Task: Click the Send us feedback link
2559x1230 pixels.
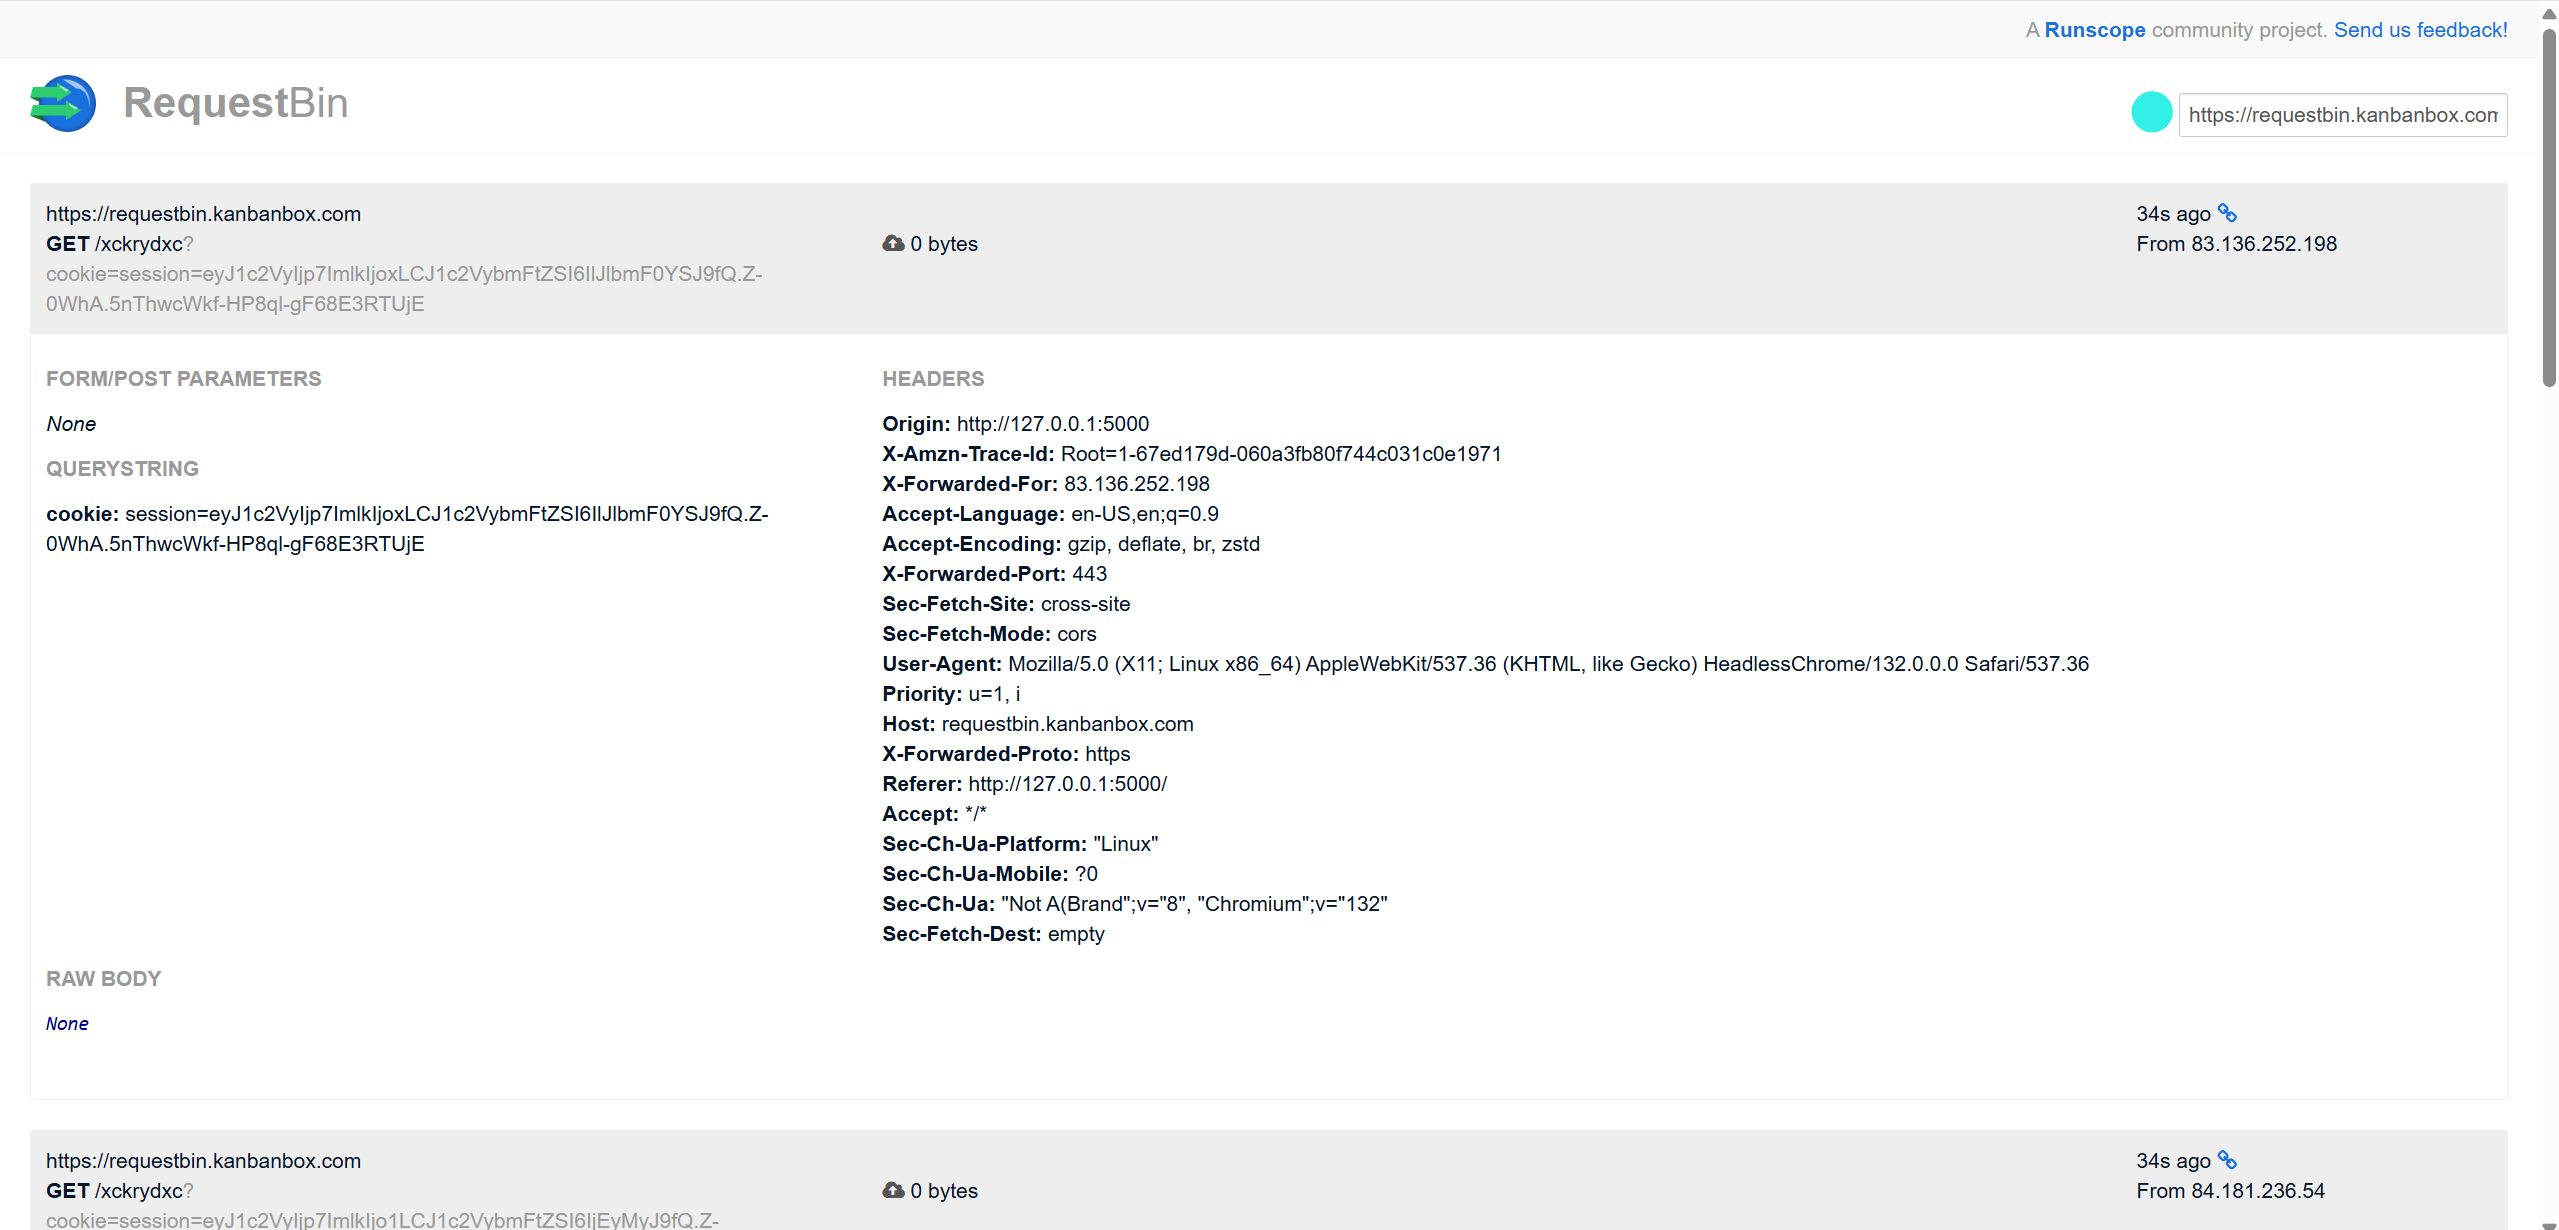Action: 2420,30
